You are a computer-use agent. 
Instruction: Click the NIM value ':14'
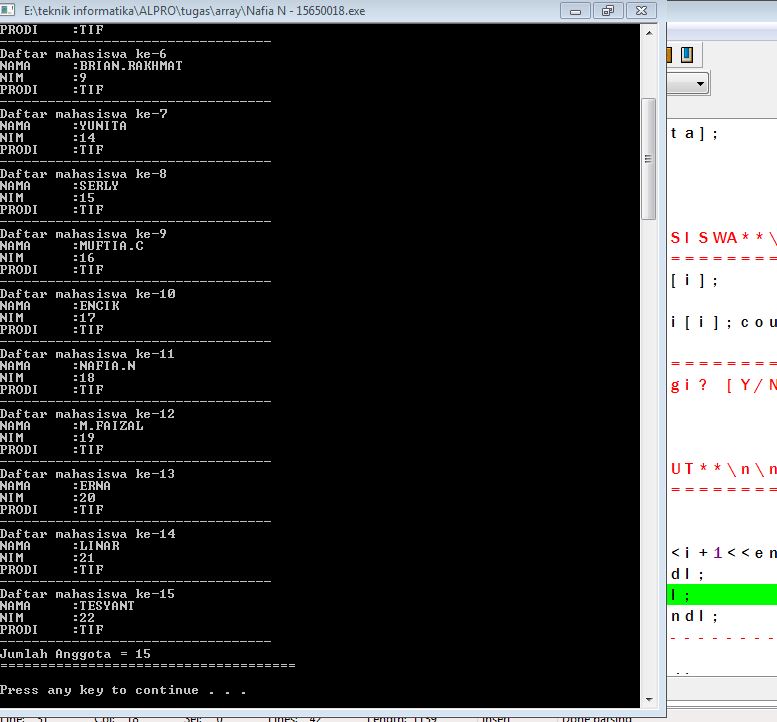83,138
